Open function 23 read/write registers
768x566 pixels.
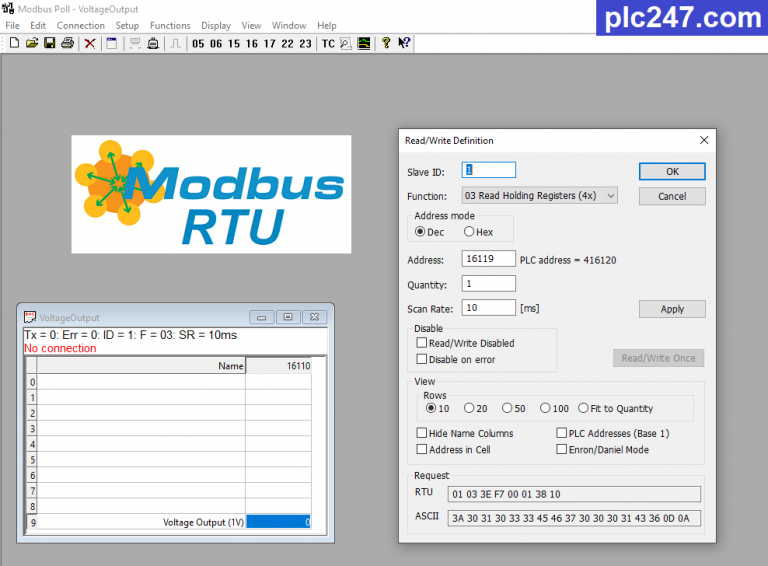point(305,44)
